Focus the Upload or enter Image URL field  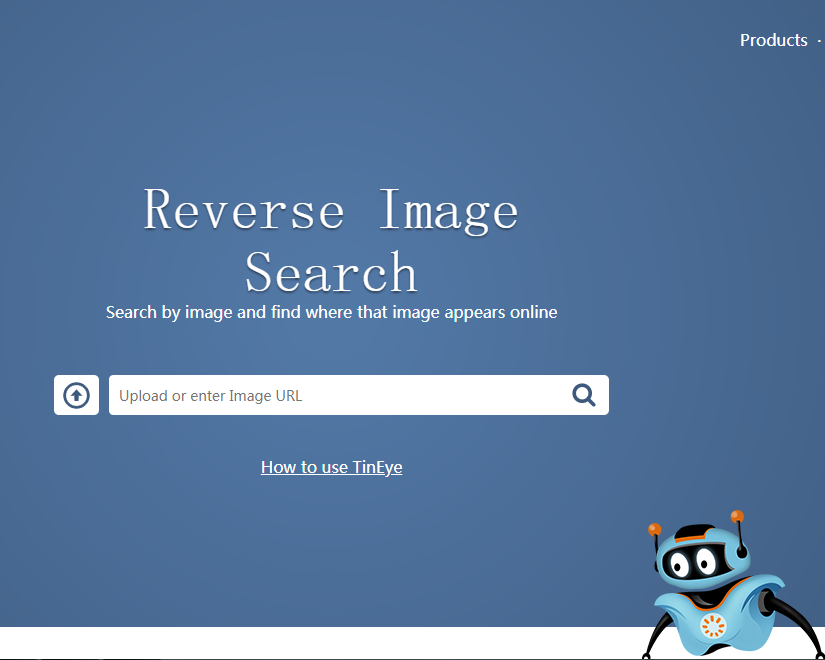[335, 395]
